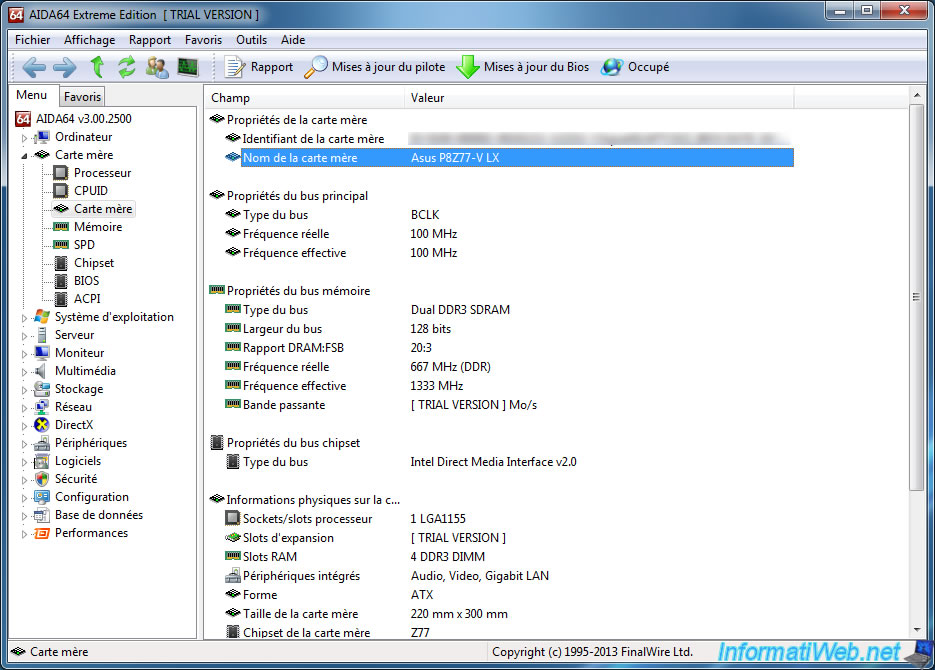Expand the Multimédia tree node
The image size is (935, 670).
(24, 372)
